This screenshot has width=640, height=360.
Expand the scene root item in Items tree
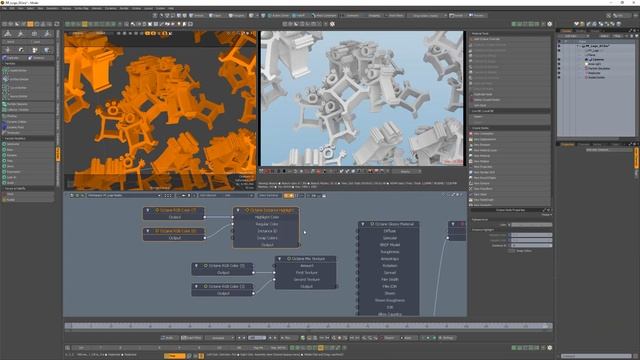[x=578, y=46]
